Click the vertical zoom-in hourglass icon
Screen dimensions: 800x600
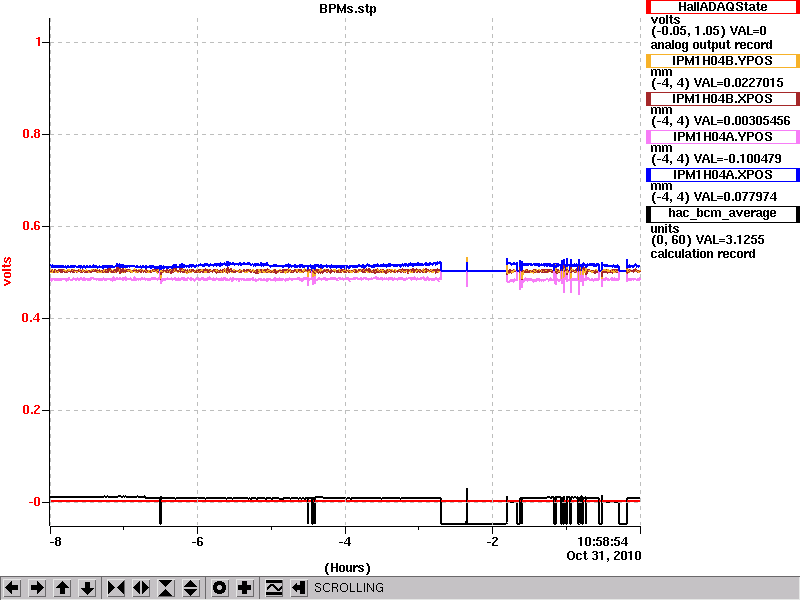click(x=166, y=588)
